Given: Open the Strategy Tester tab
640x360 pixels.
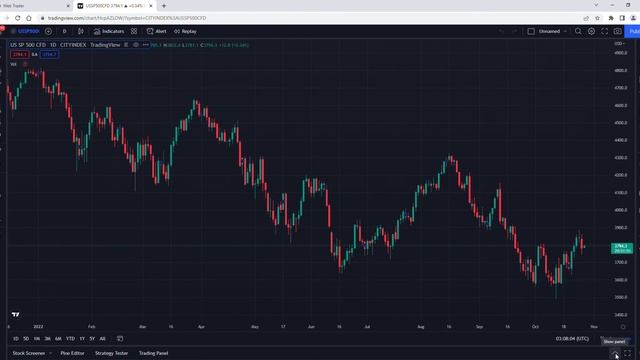Looking at the screenshot, I should 111,353.
